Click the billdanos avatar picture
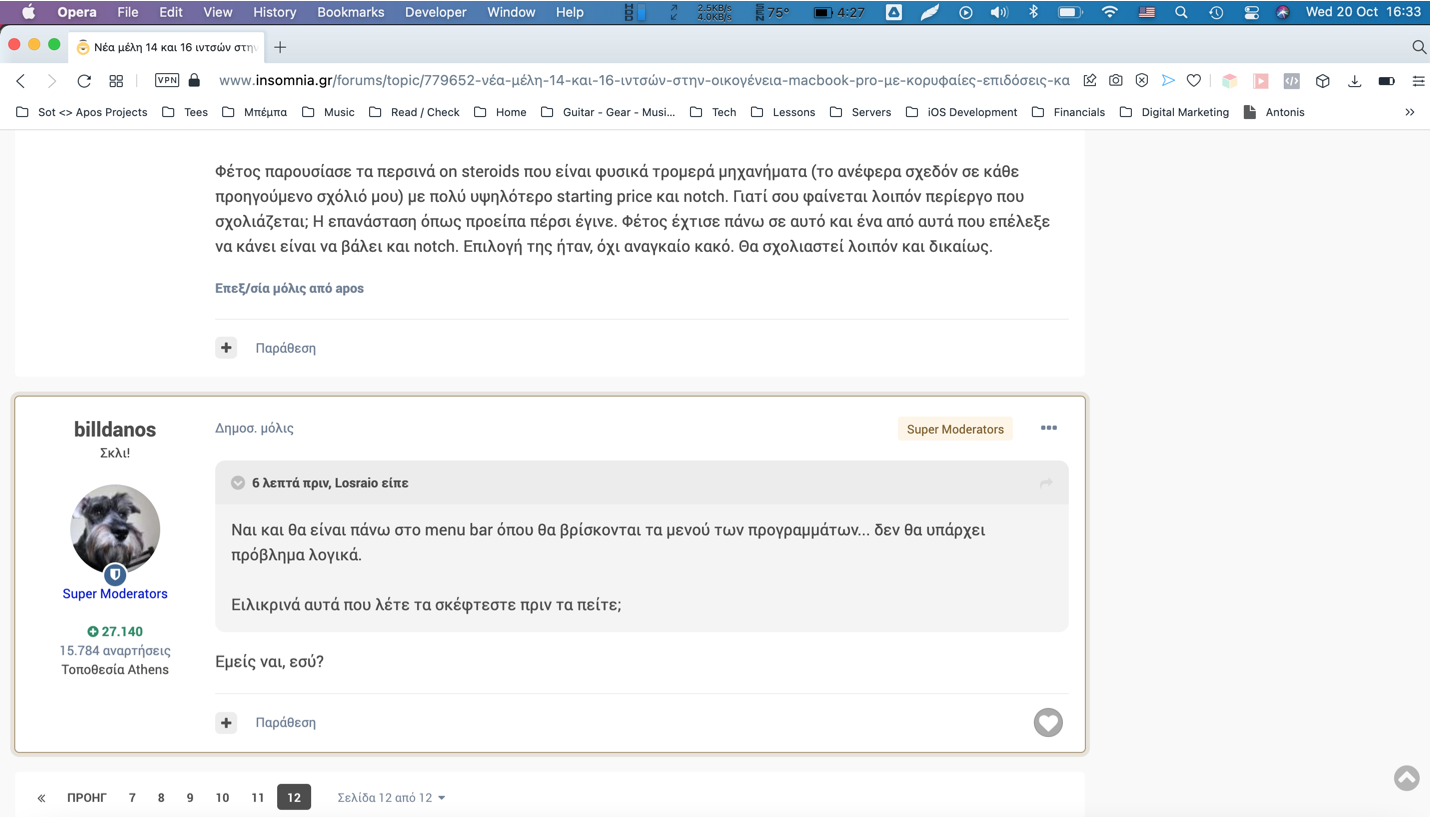The width and height of the screenshot is (1430, 817). click(x=115, y=530)
